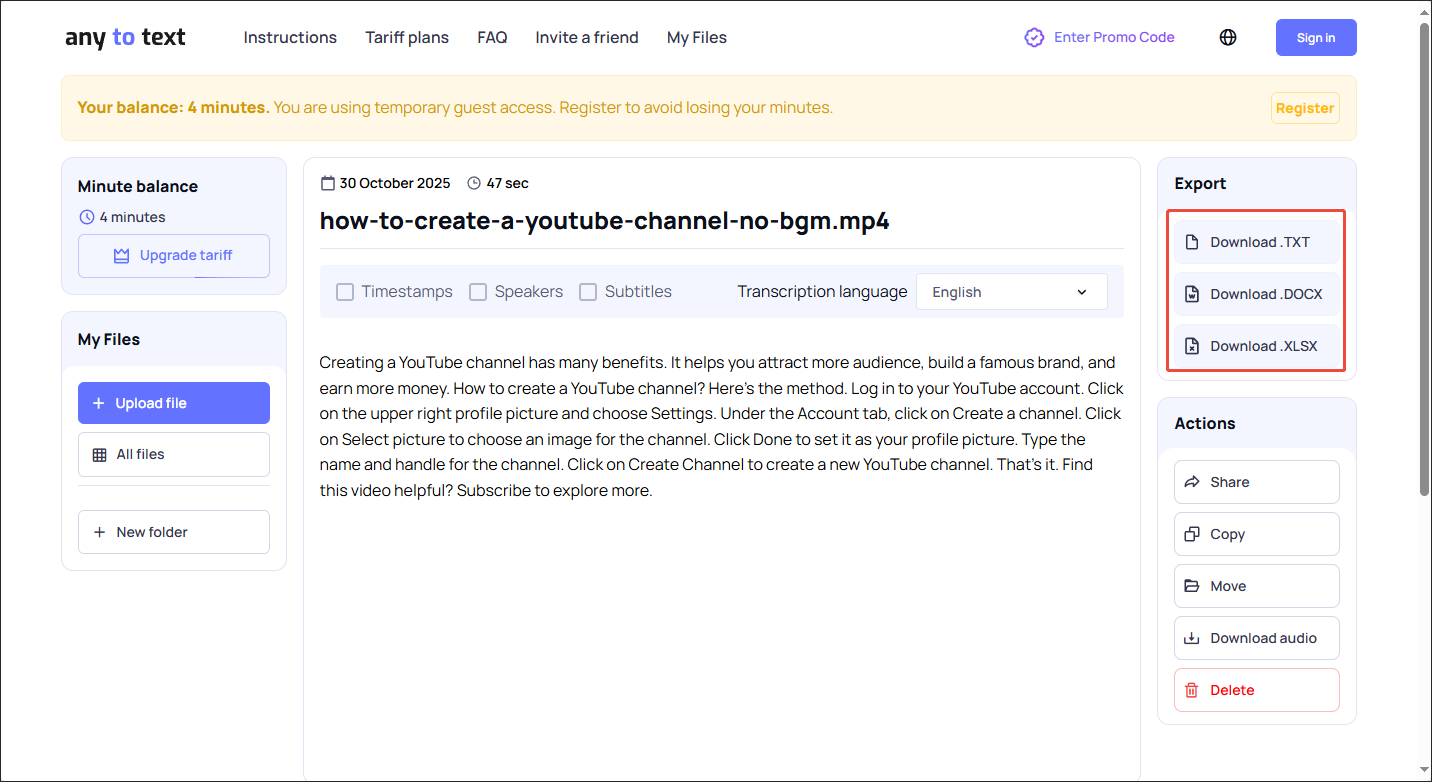1432x782 pixels.
Task: Click the Register button in banner
Action: 1304,108
